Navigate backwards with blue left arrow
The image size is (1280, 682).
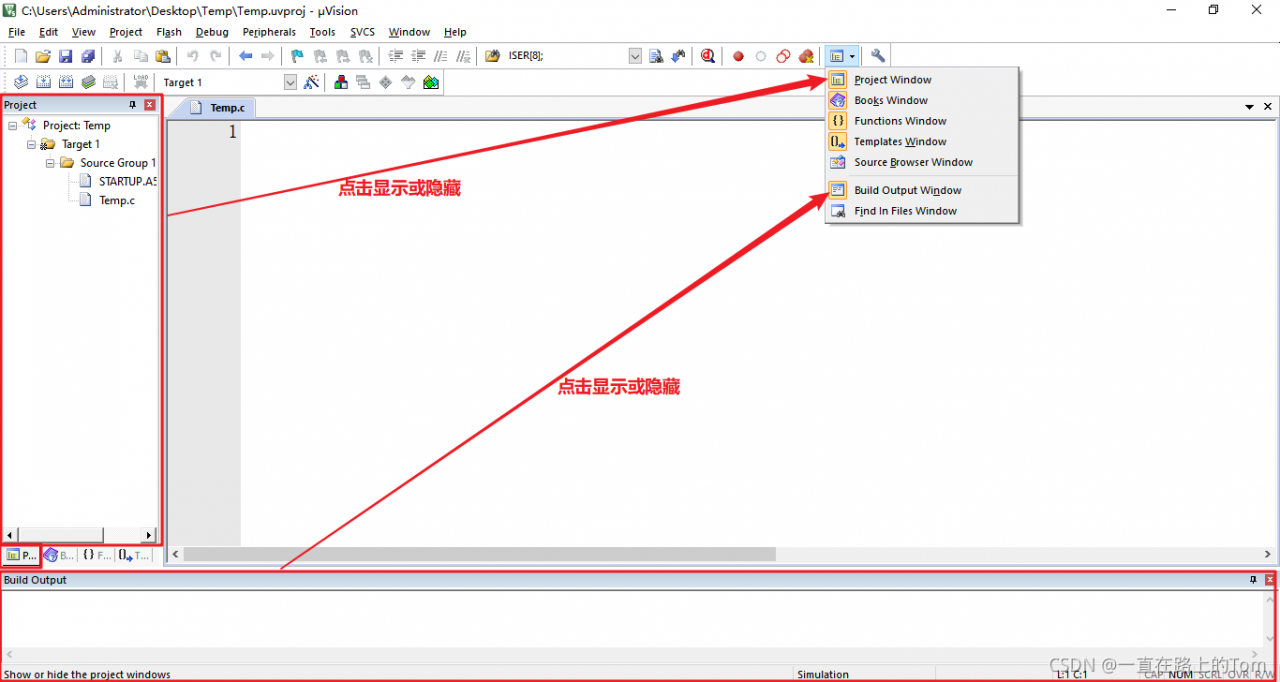[245, 56]
